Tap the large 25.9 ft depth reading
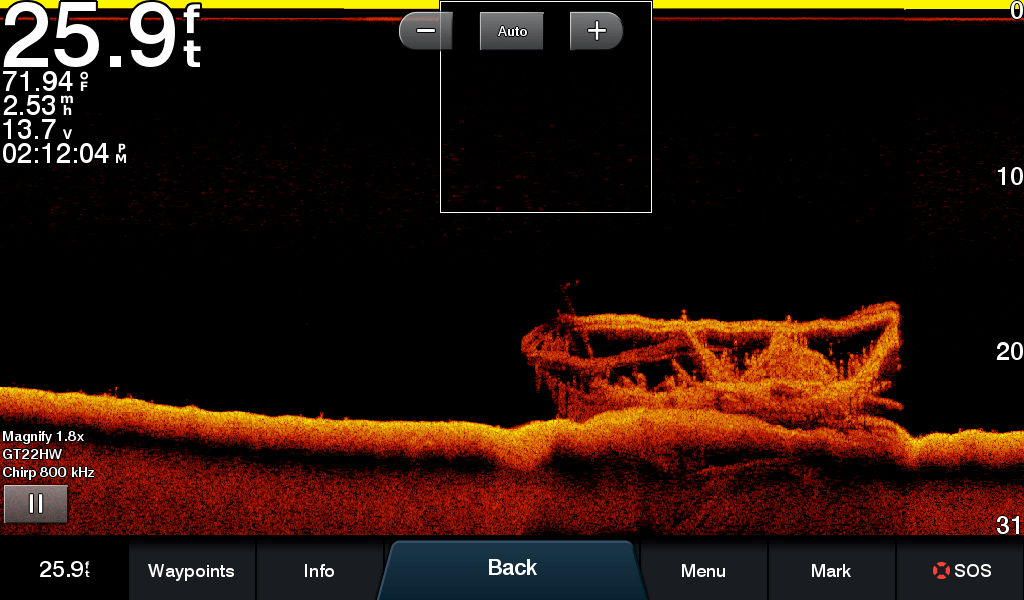This screenshot has width=1024, height=600. [x=100, y=37]
